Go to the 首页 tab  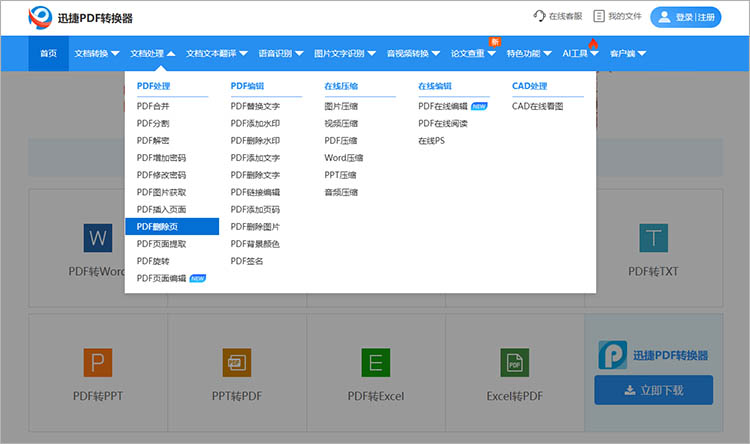[48, 54]
